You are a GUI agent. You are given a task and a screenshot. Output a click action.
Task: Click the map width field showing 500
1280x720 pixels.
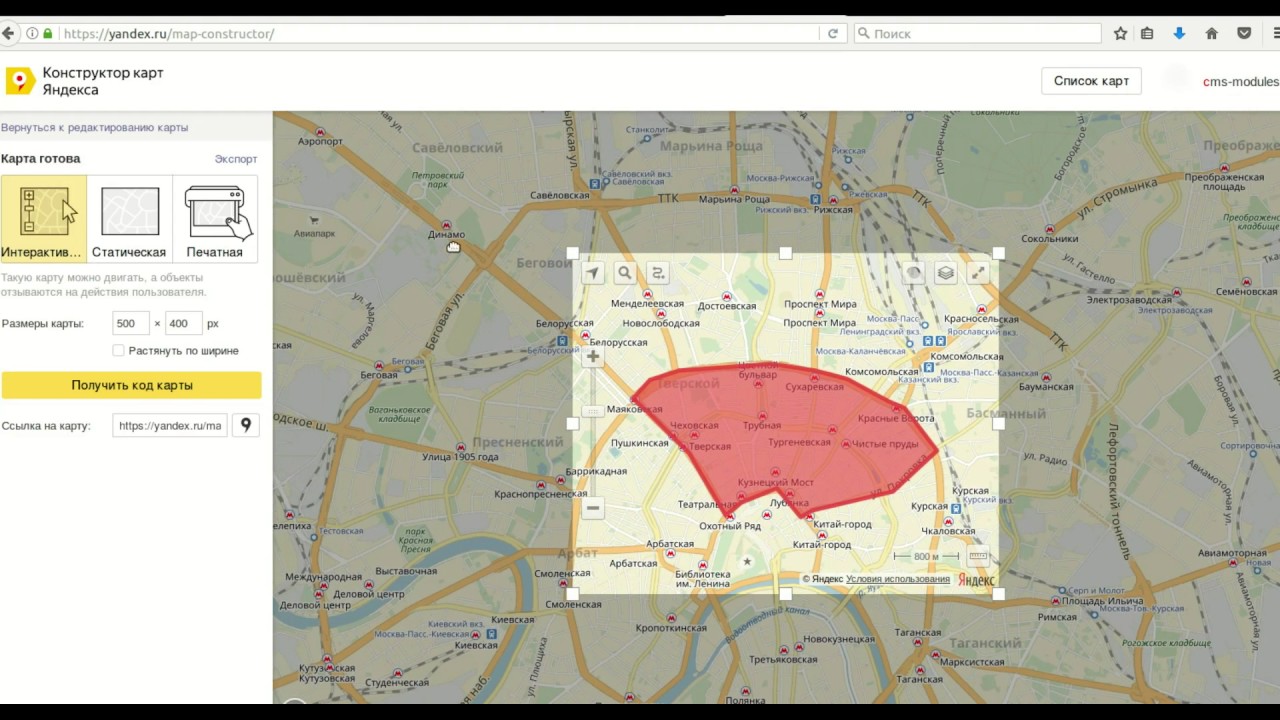[x=131, y=323]
